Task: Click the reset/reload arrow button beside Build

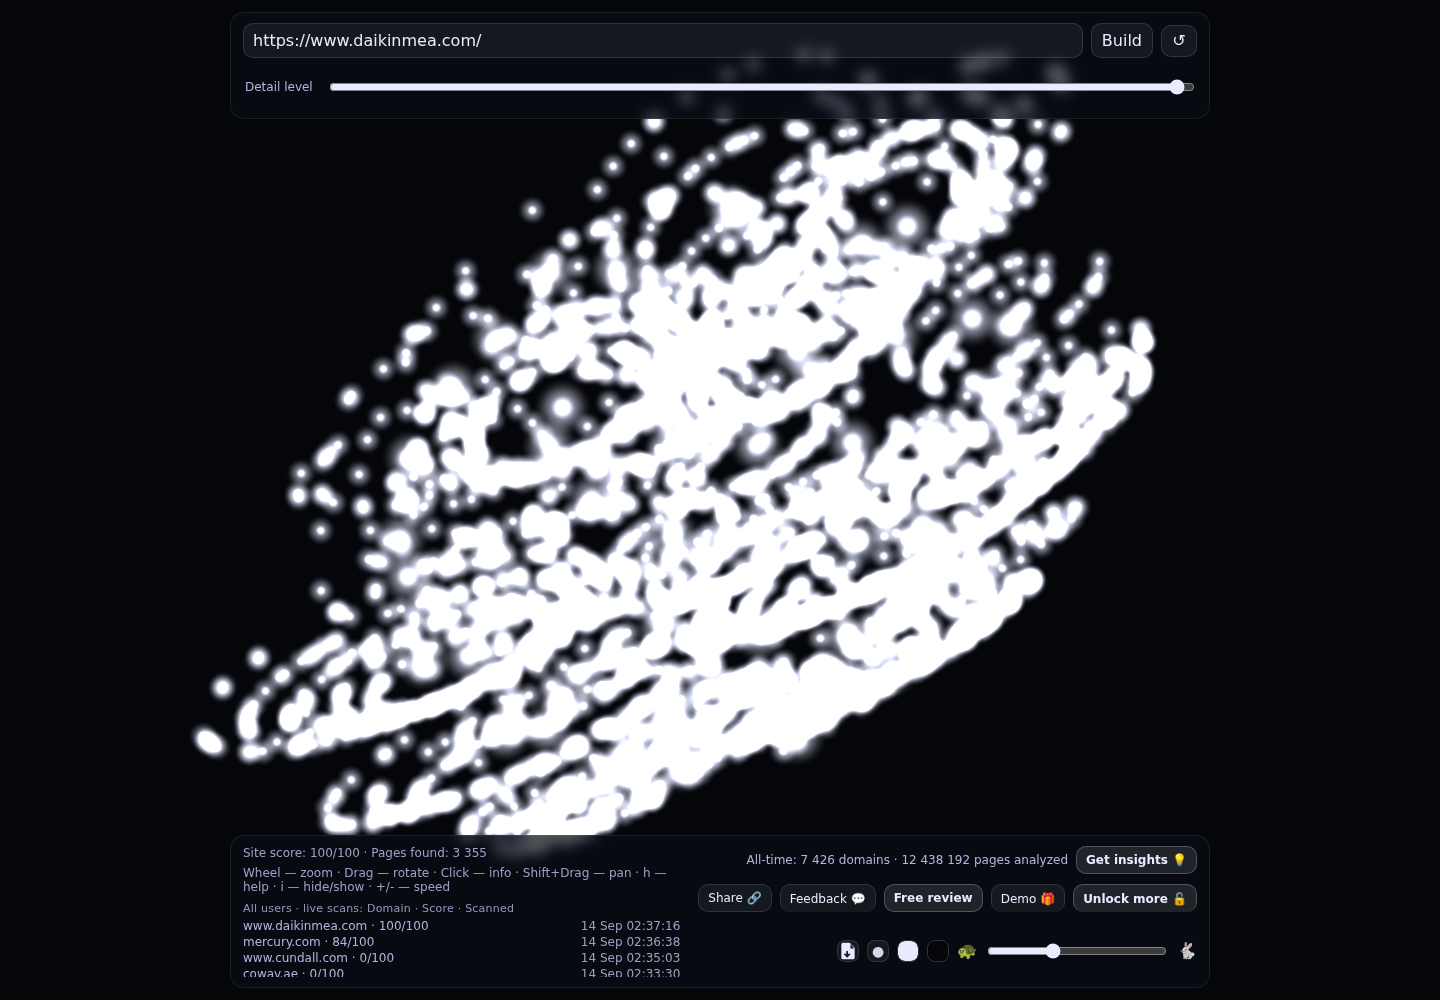Action: coord(1178,40)
